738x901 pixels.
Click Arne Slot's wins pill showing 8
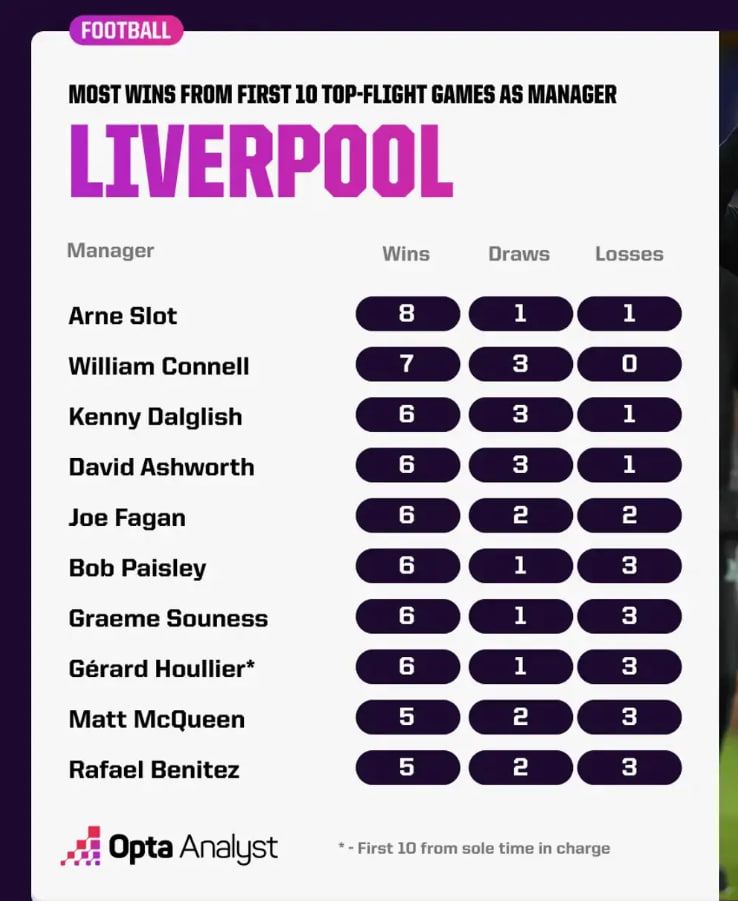(x=408, y=314)
